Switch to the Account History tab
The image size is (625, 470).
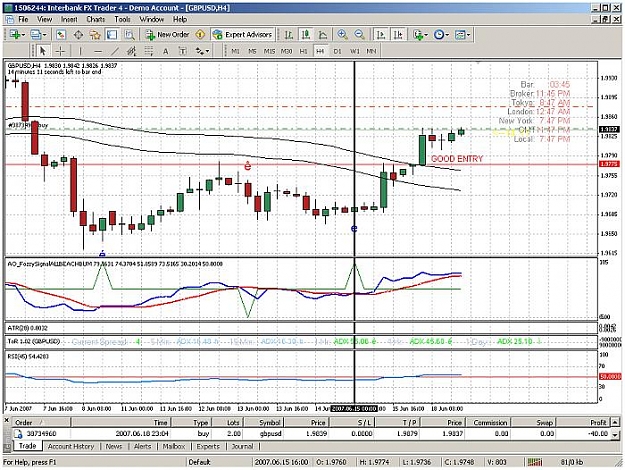[71, 446]
